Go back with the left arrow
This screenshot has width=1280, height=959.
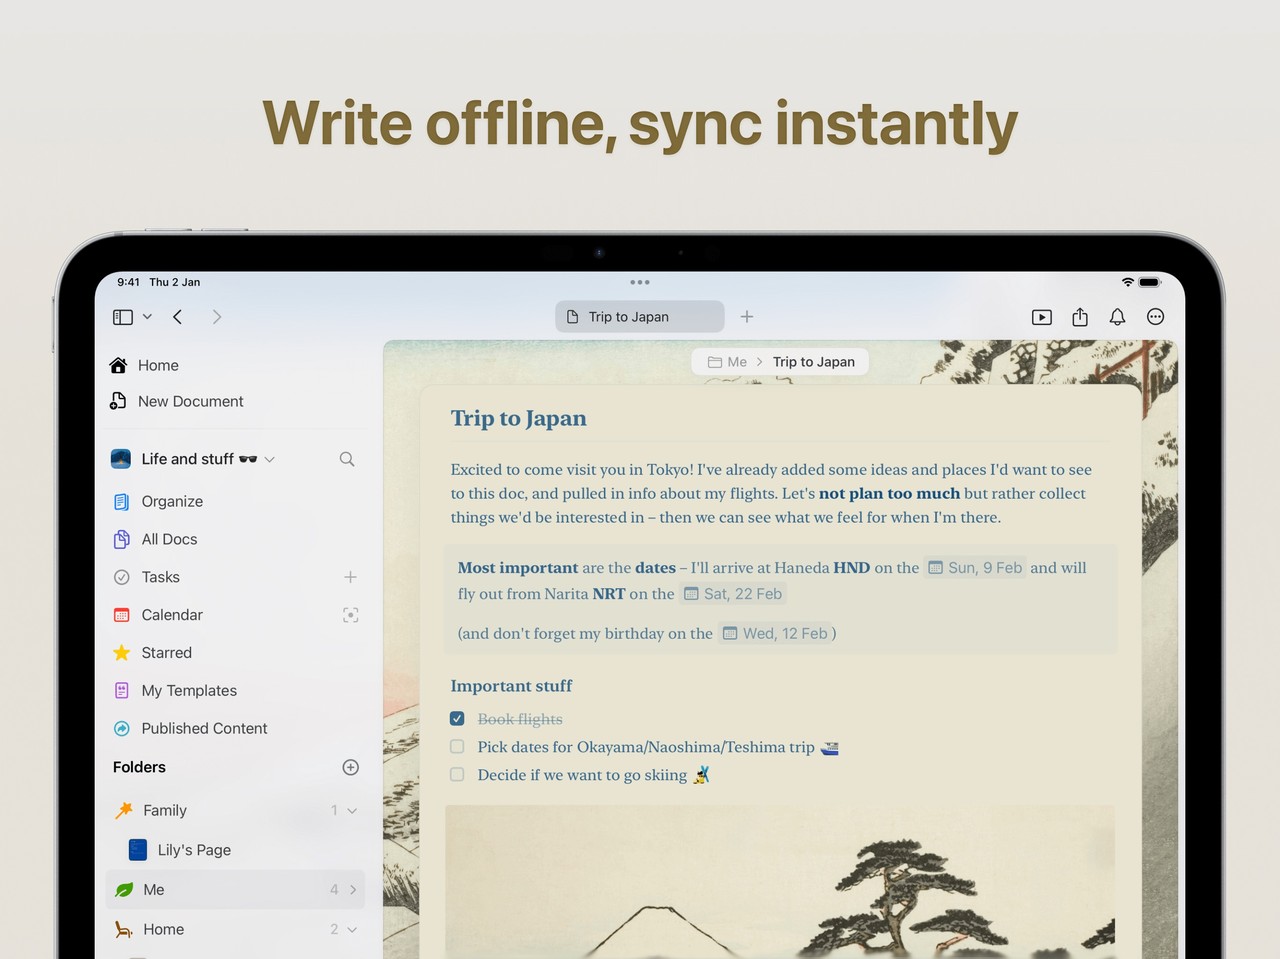click(178, 317)
